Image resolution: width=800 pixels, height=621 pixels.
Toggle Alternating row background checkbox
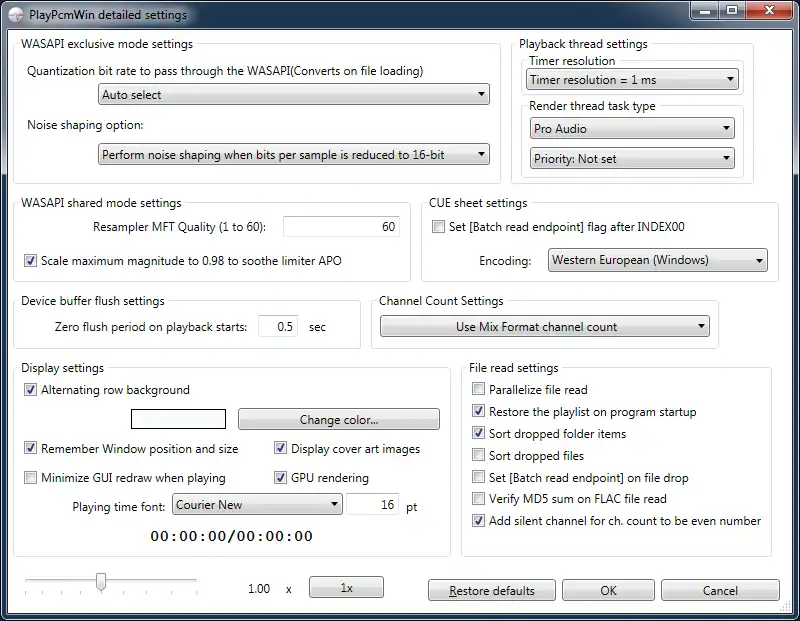pyautogui.click(x=31, y=390)
